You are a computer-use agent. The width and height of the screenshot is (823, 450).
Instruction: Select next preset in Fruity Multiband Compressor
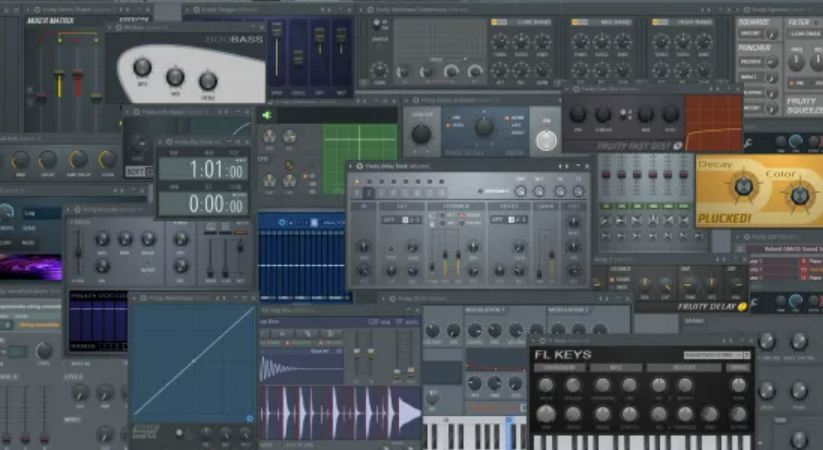click(711, 9)
